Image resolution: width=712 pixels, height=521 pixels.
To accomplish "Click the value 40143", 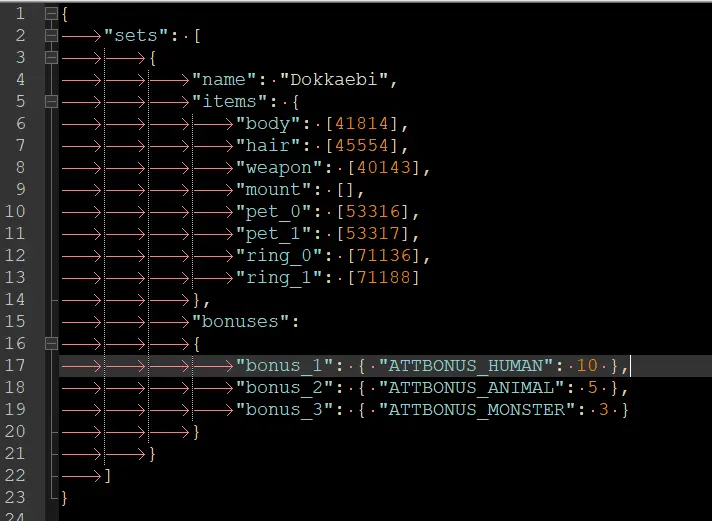I will pyautogui.click(x=384, y=168).
